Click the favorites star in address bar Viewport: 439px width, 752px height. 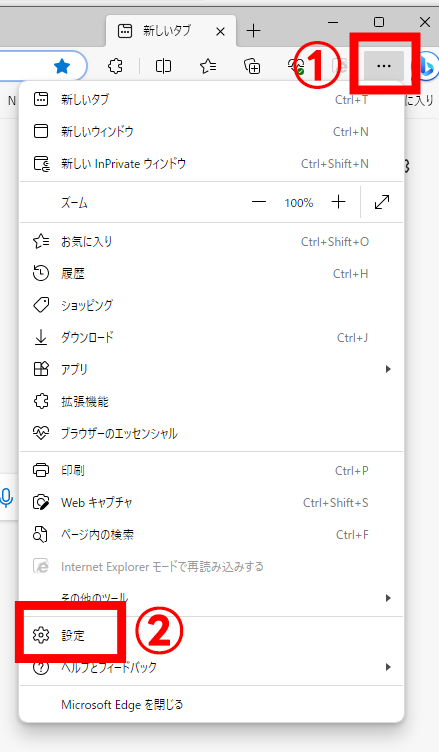point(62,66)
